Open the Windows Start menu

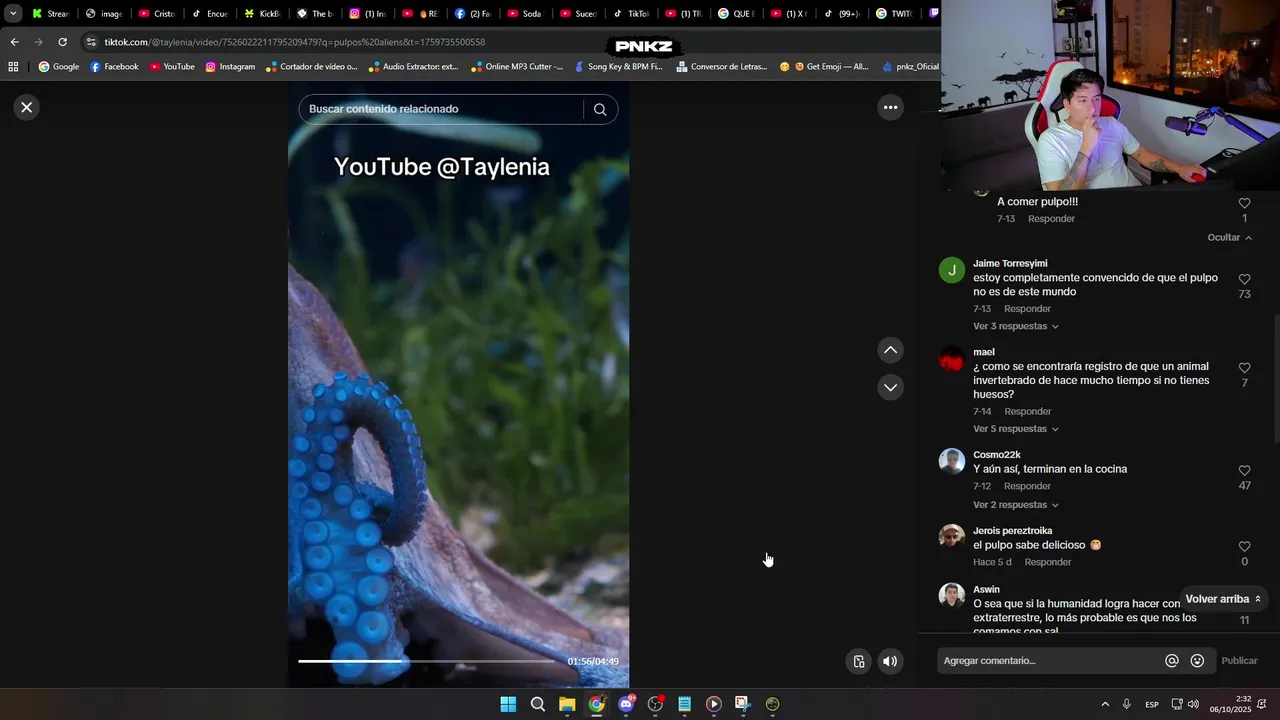coord(508,704)
